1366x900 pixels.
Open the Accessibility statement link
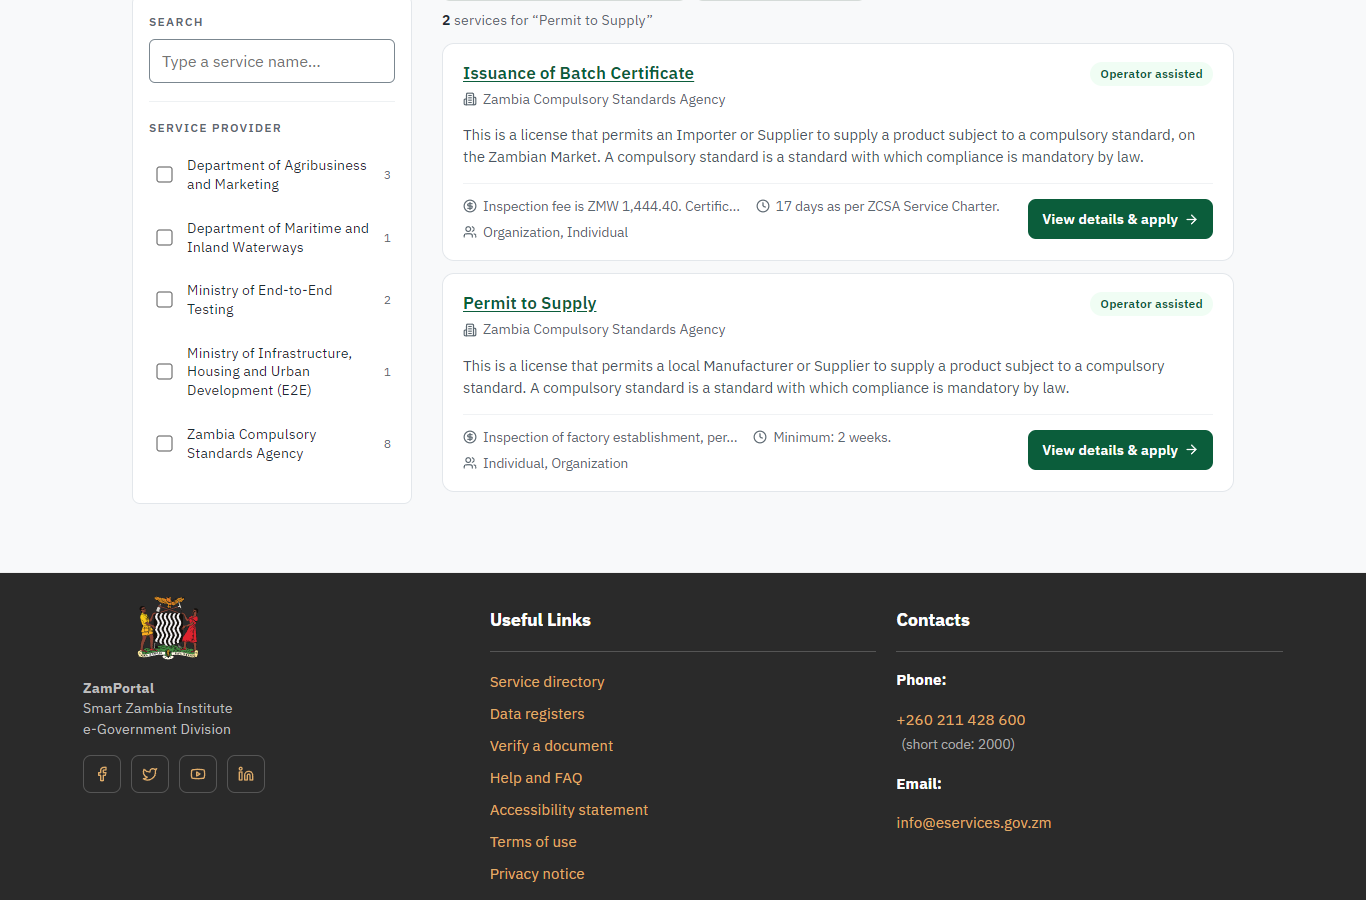click(569, 810)
